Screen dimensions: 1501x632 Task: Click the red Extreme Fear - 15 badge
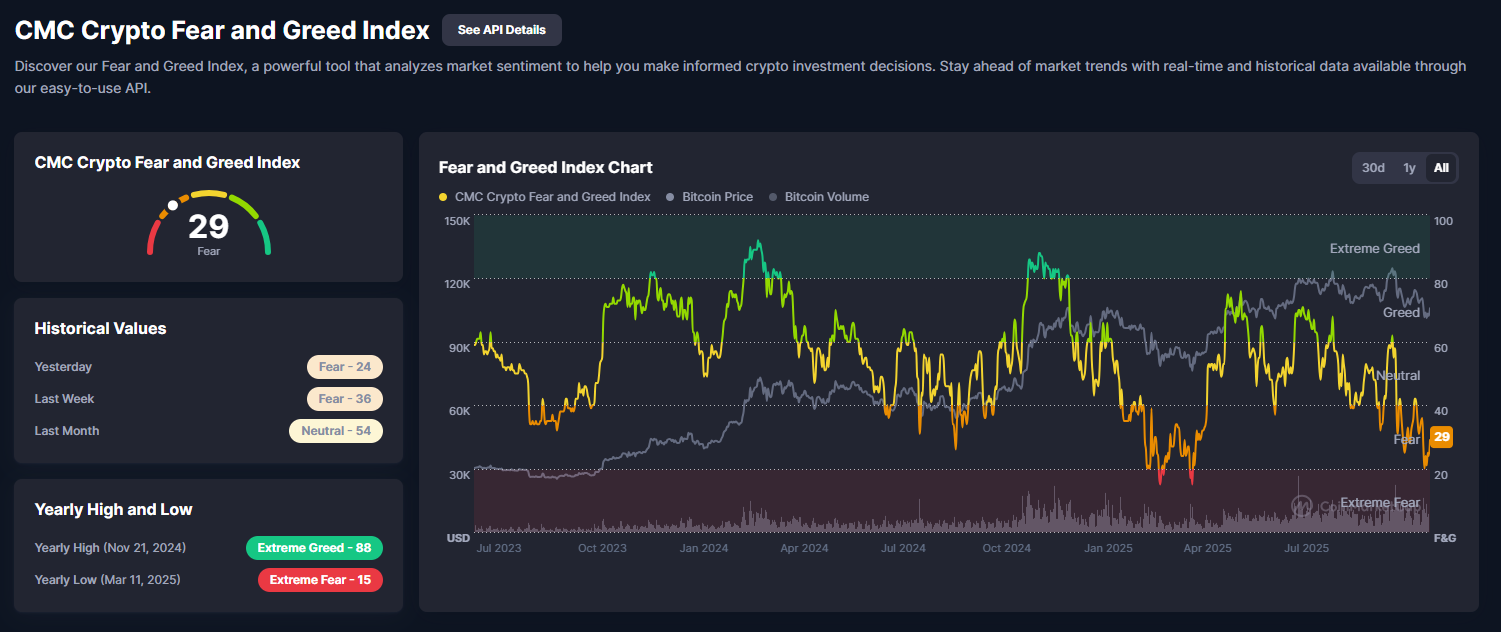(320, 580)
